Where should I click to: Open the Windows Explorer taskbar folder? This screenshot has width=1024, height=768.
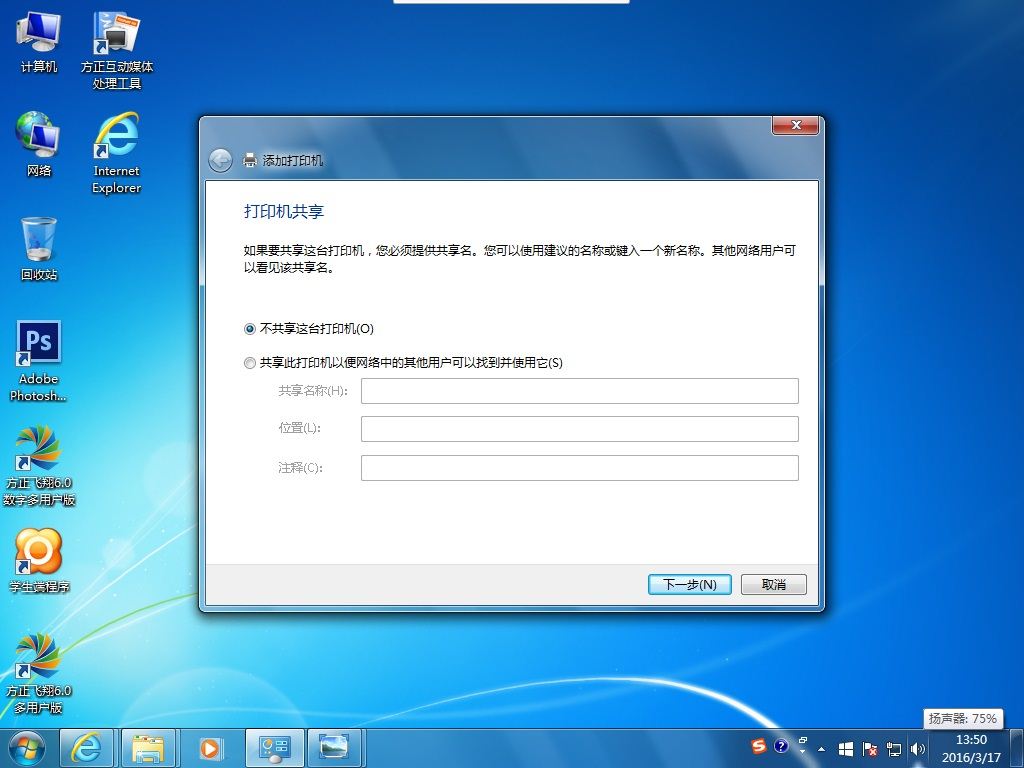pyautogui.click(x=148, y=748)
